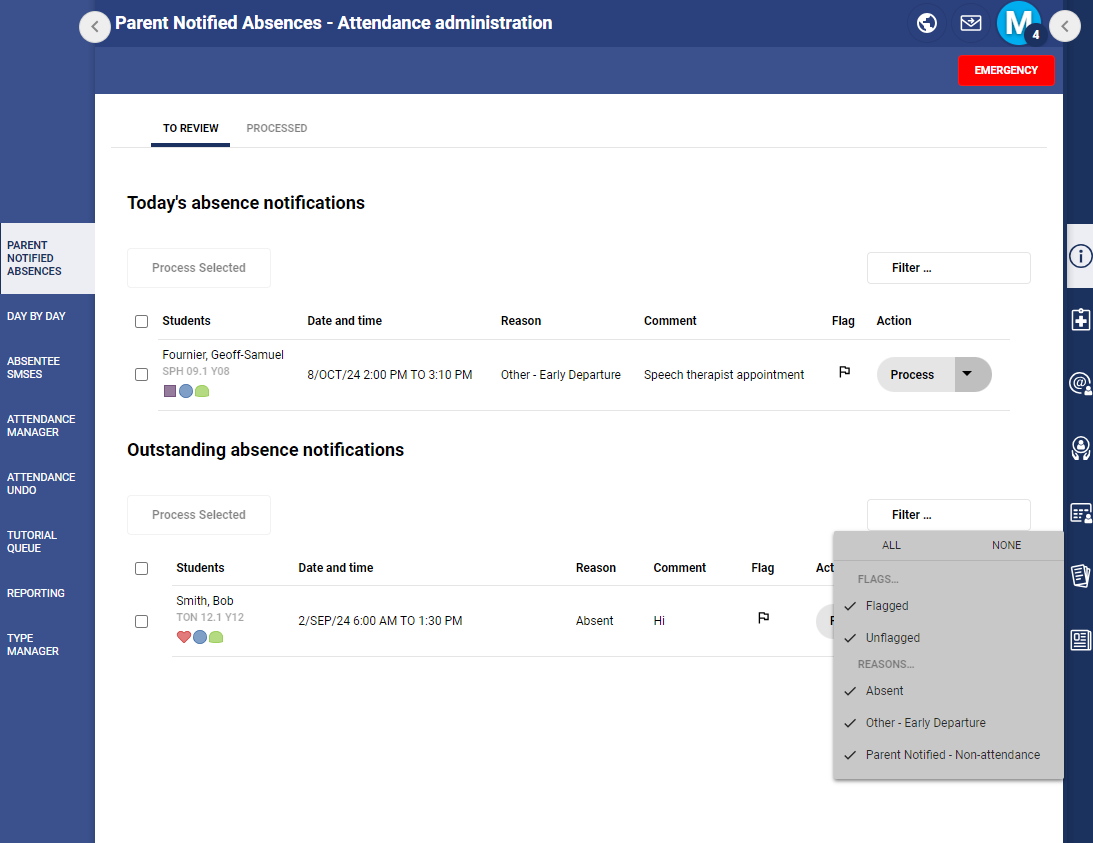The image size is (1093, 843).
Task: Open the info panel in the right sidebar
Action: point(1080,256)
